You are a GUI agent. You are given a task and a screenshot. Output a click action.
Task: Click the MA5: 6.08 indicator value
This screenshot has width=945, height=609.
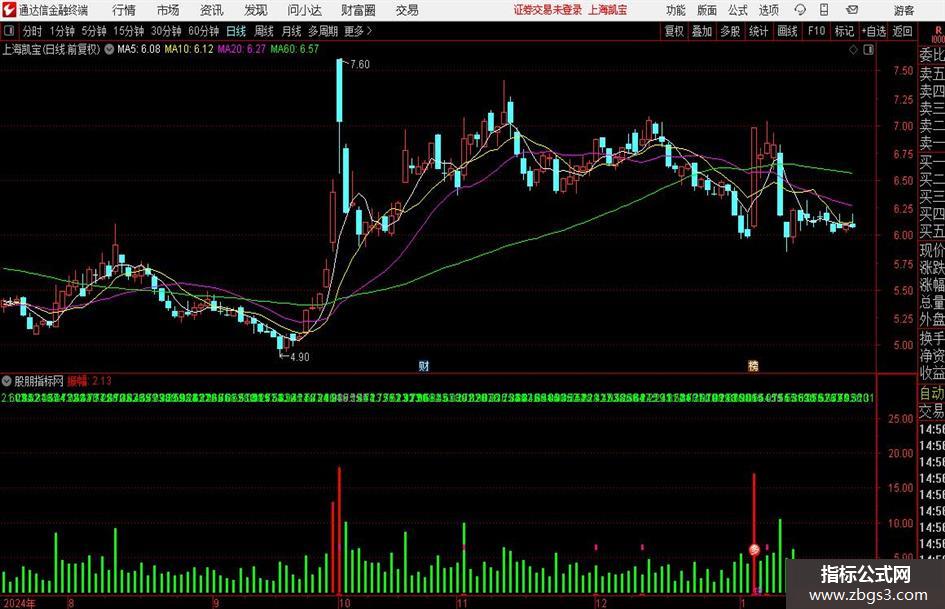pos(139,49)
